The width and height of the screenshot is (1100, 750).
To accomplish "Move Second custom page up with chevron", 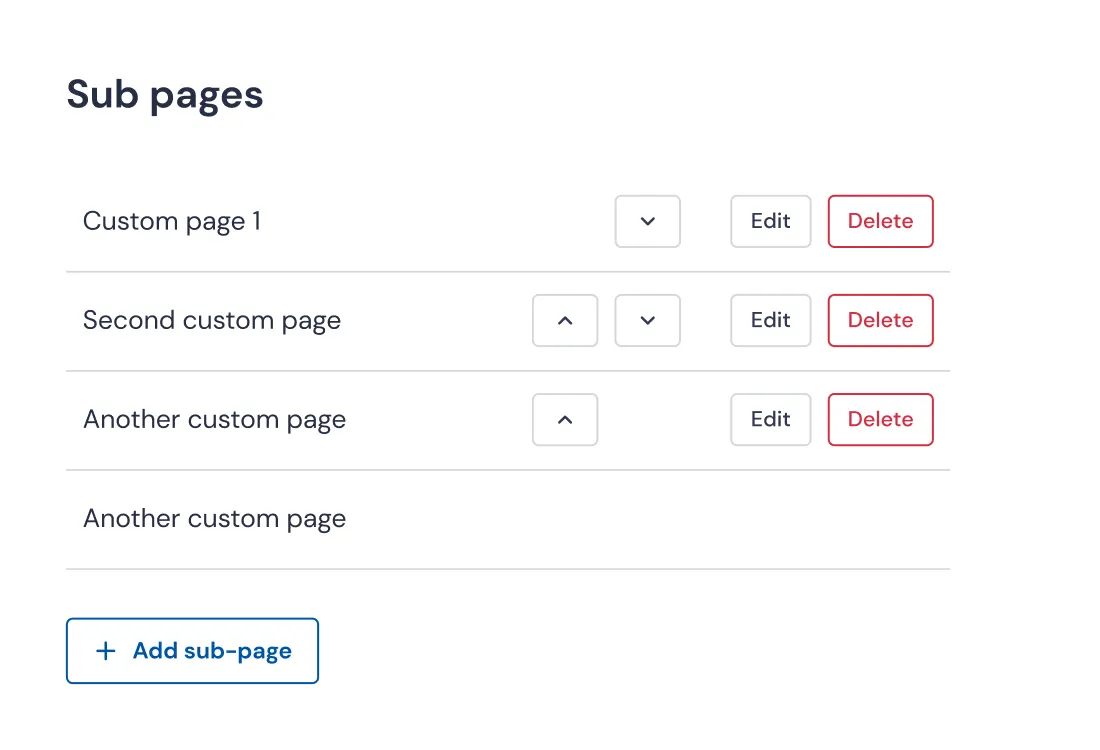I will (x=565, y=320).
